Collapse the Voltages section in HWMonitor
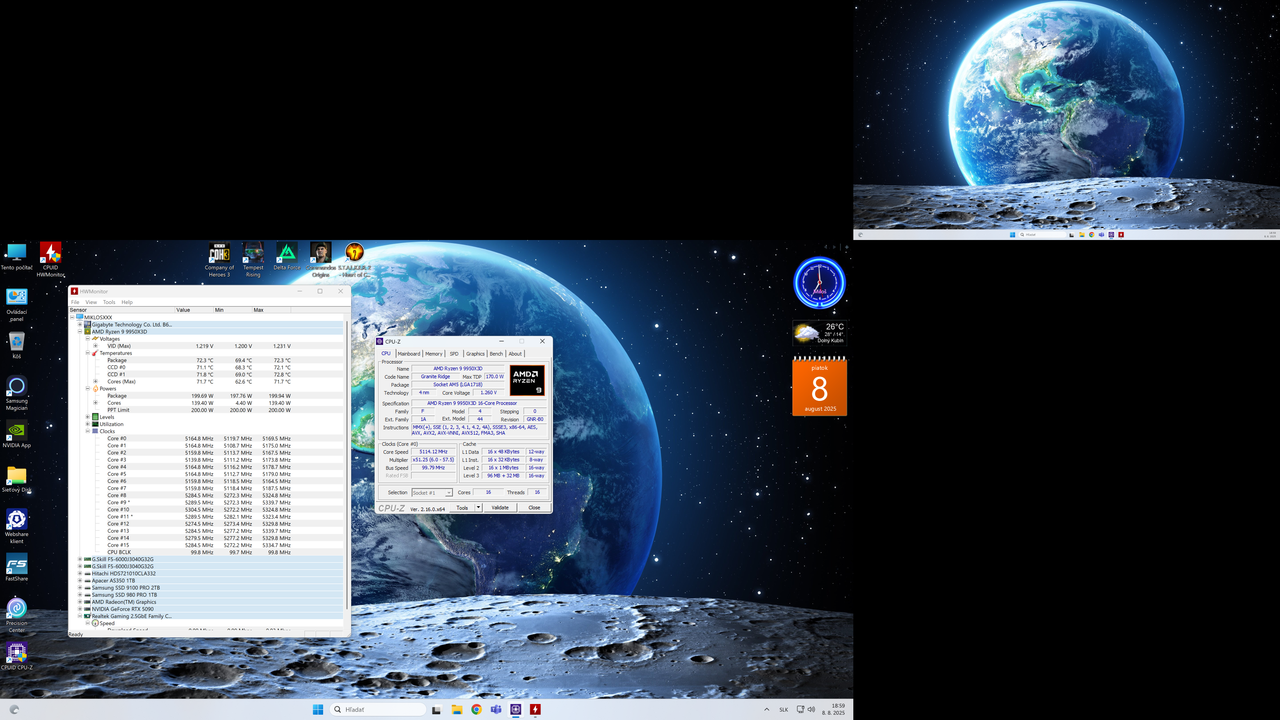This screenshot has width=1280, height=720. [x=88, y=338]
